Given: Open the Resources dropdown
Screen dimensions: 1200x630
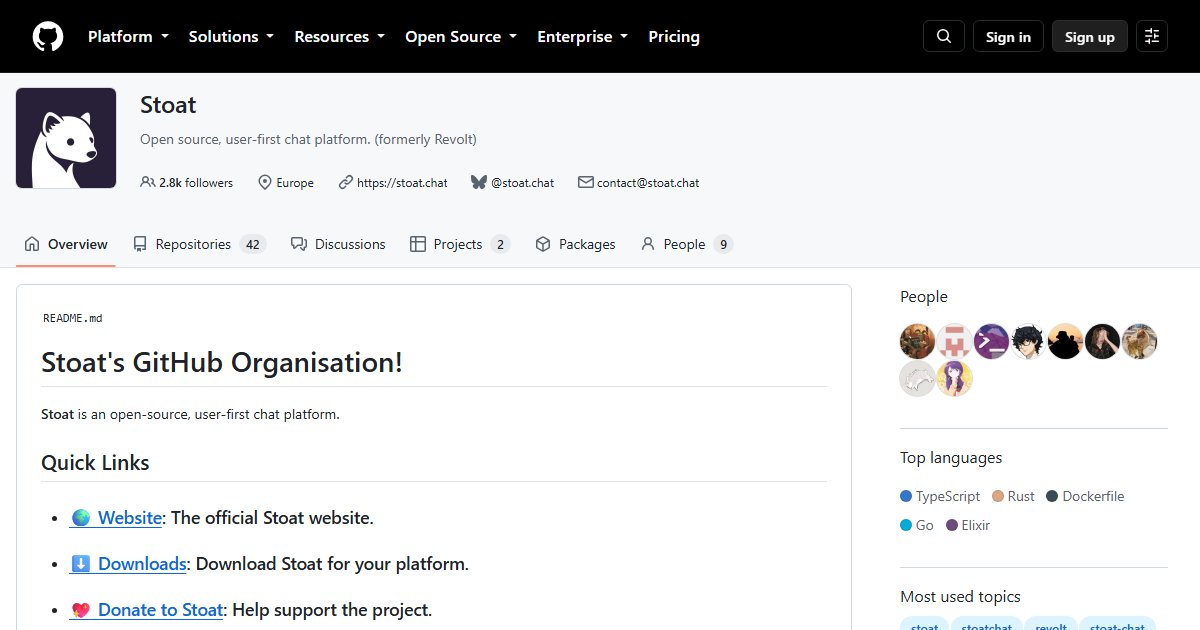Looking at the screenshot, I should coord(339,37).
